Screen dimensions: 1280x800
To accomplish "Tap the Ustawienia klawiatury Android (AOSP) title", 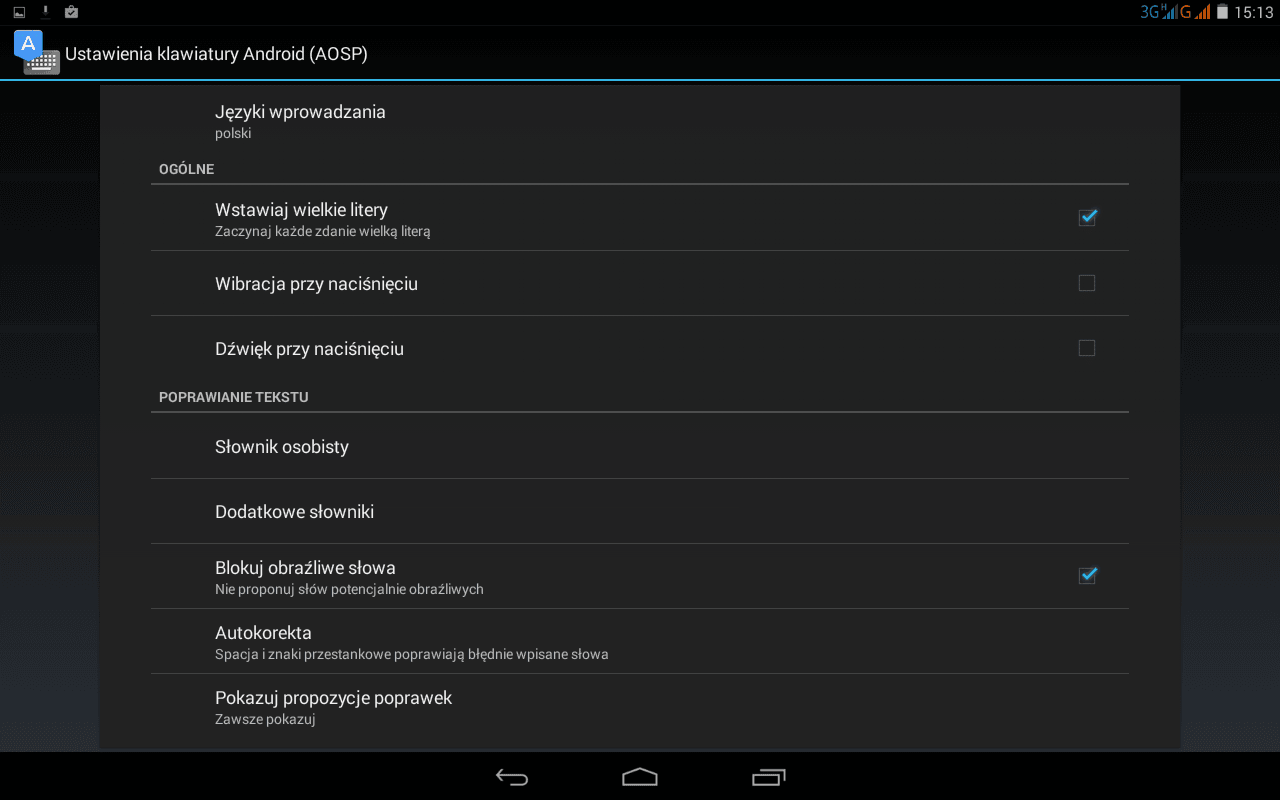I will coord(216,54).
